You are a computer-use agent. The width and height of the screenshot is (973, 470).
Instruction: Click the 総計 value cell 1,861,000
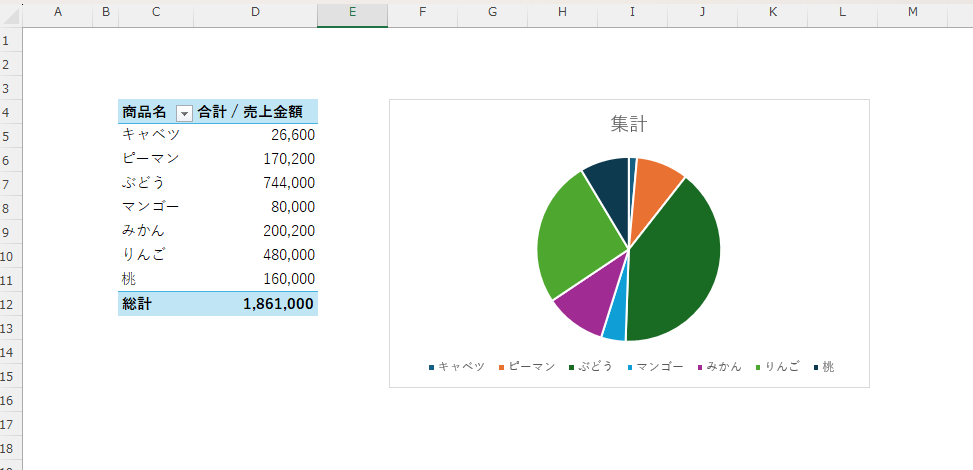click(256, 304)
